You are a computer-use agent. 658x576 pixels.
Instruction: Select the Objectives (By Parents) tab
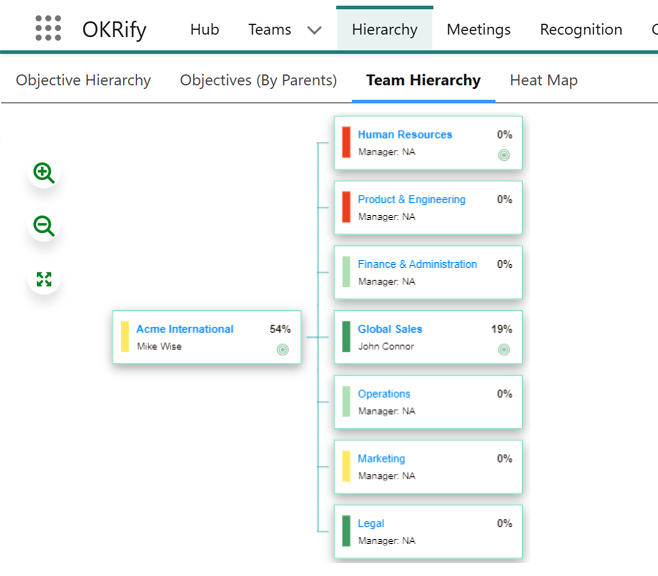point(258,80)
